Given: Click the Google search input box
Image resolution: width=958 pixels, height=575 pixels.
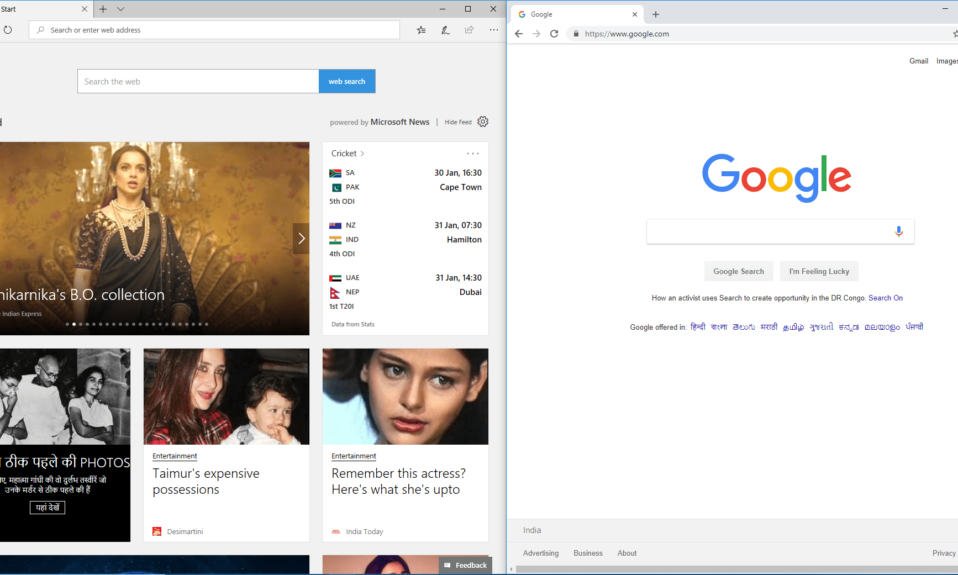Looking at the screenshot, I should pos(768,232).
